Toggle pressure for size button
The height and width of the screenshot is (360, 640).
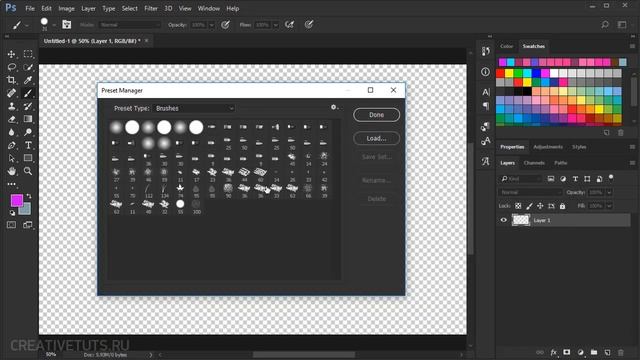(309, 25)
